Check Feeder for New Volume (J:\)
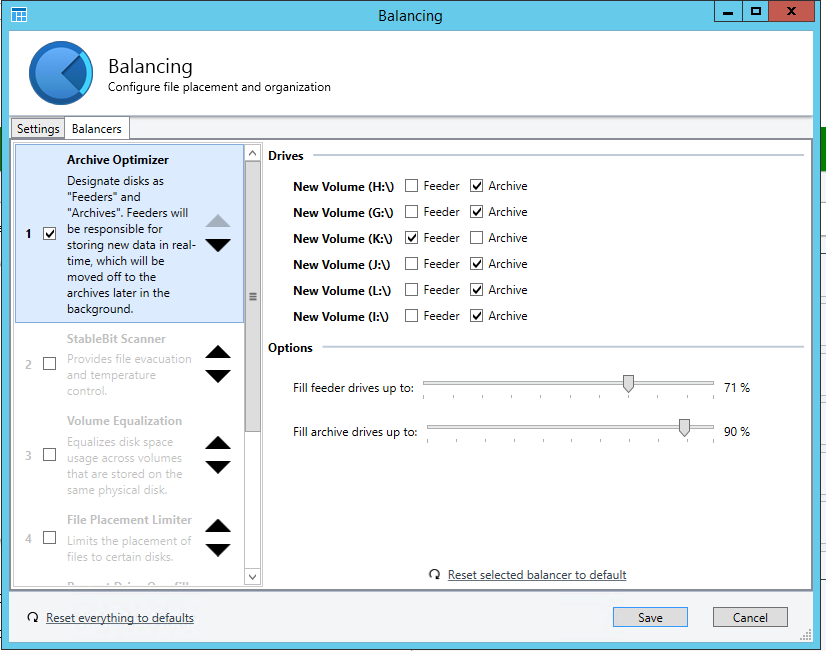The width and height of the screenshot is (826, 651). (x=411, y=263)
